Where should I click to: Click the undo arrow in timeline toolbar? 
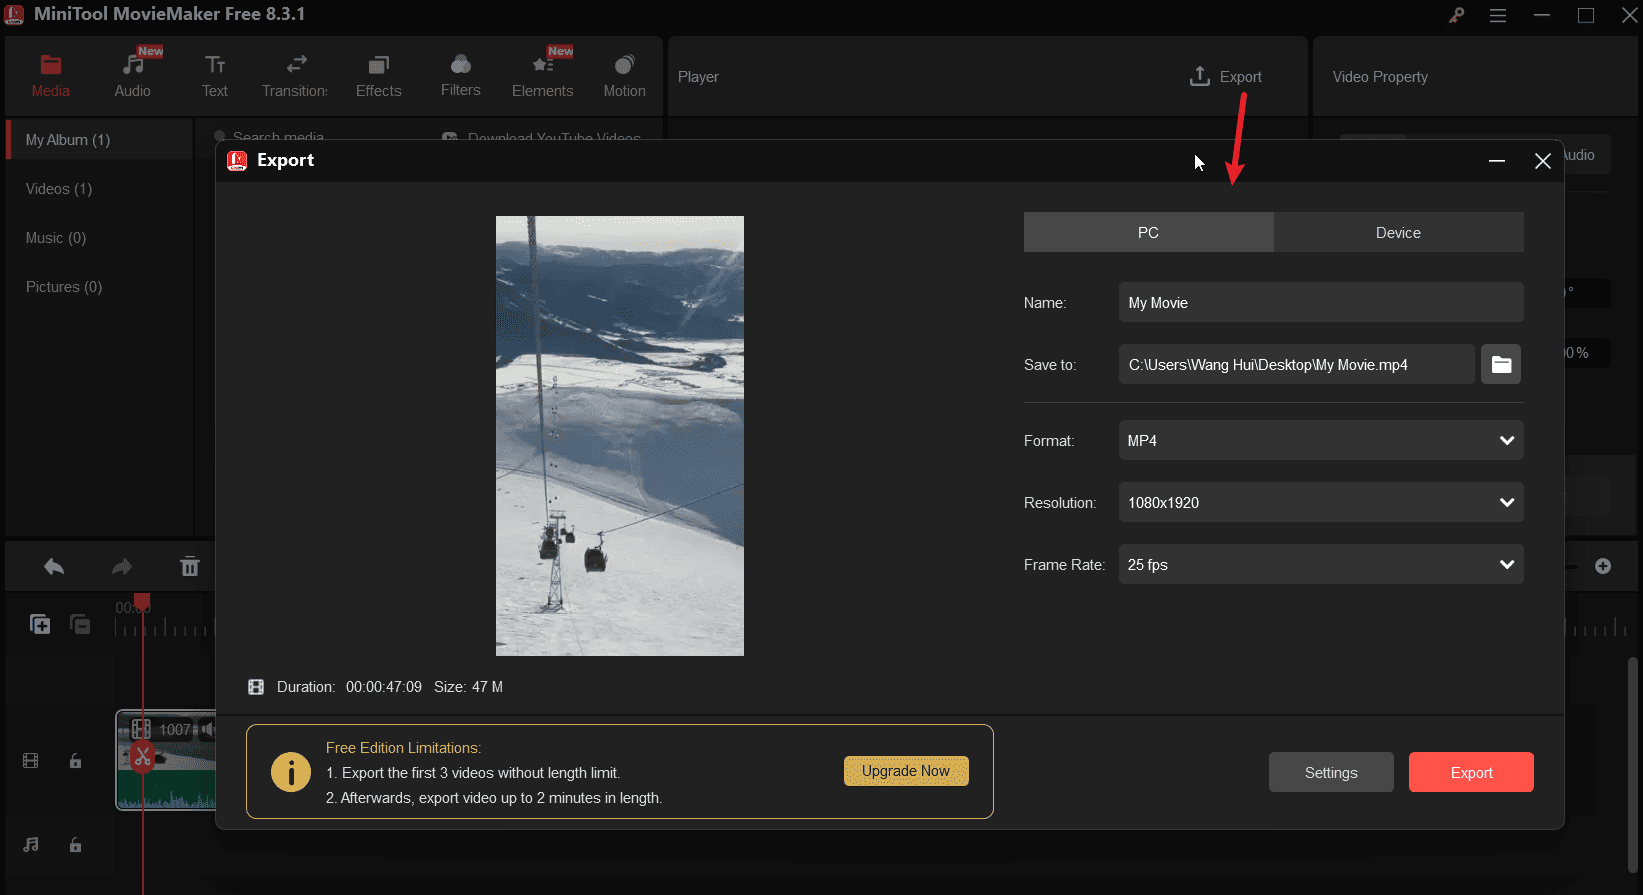click(54, 567)
